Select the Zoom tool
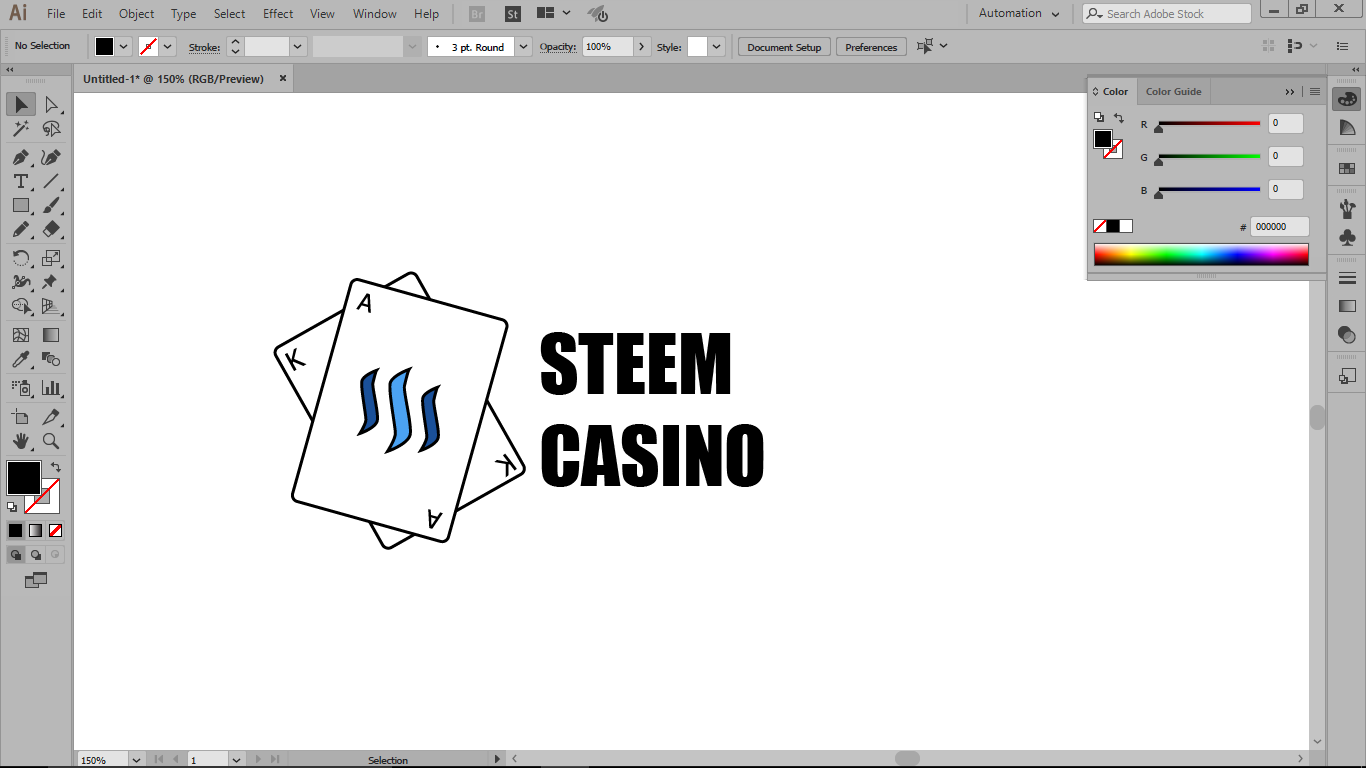1366x768 pixels. pyautogui.click(x=51, y=441)
